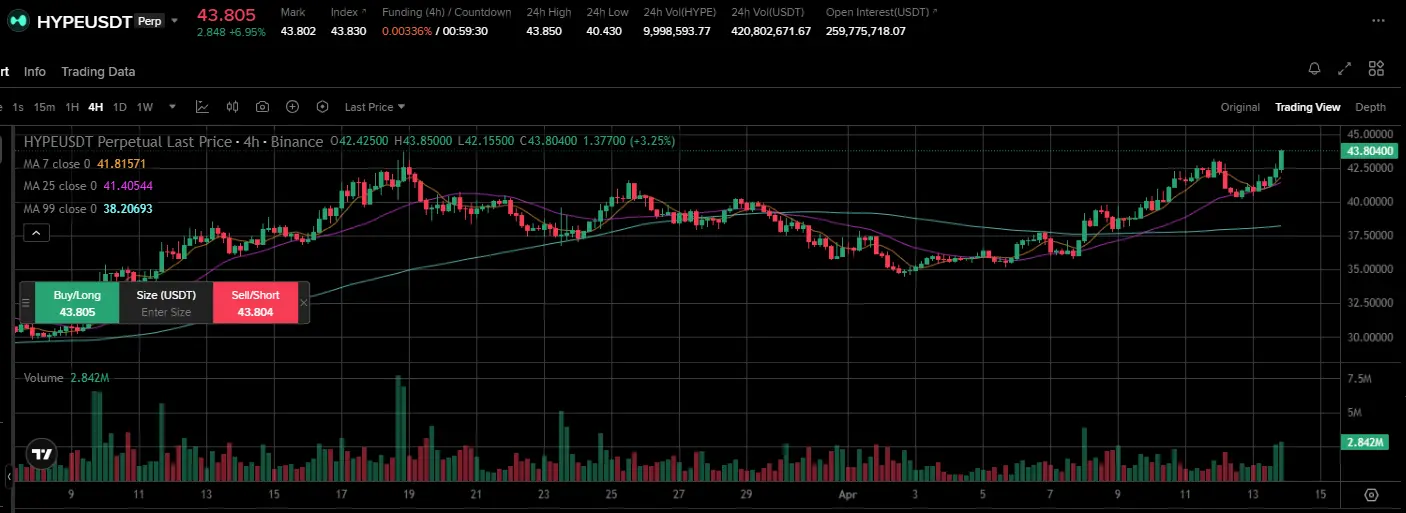Click the open interest value 259,775,718.07
The width and height of the screenshot is (1406, 513).
[866, 31]
